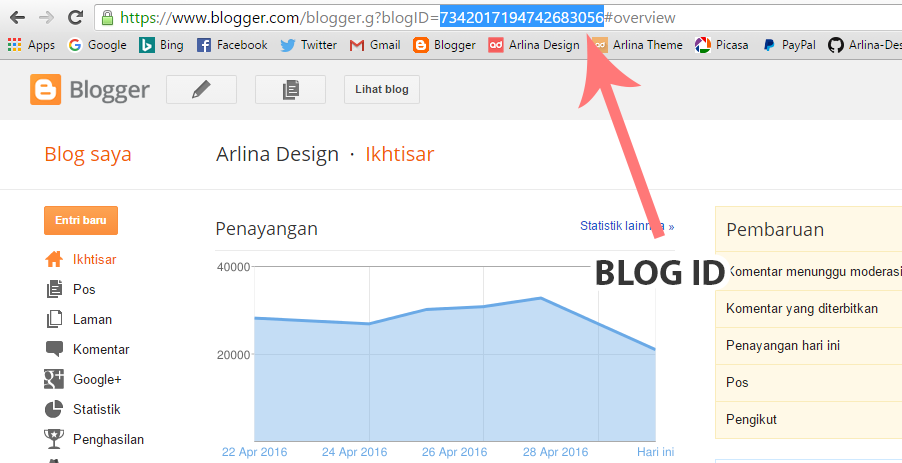Click the Pos document icon
Image resolution: width=902 pixels, height=463 pixels.
(x=54, y=289)
